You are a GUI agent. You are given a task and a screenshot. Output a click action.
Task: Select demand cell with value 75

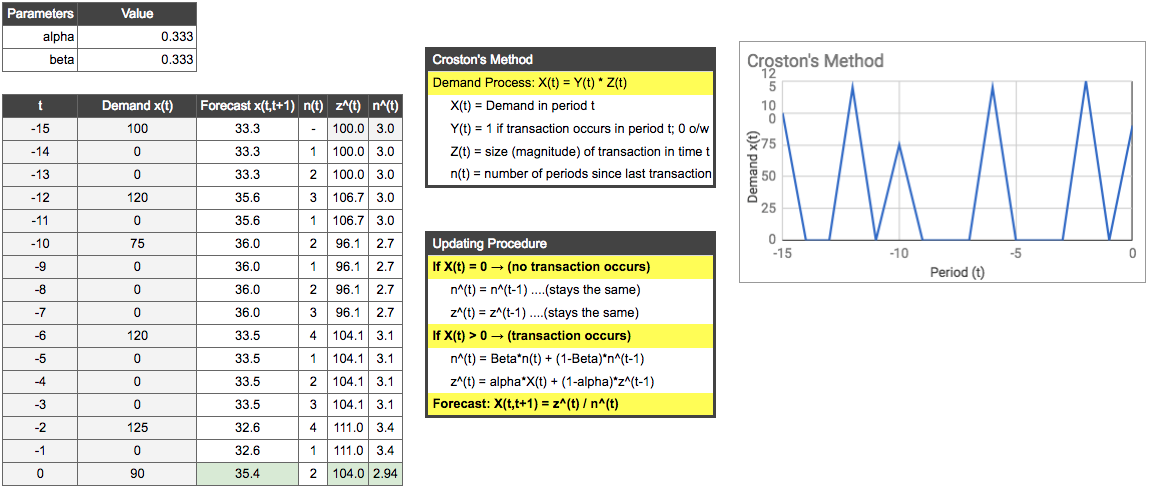(x=138, y=243)
